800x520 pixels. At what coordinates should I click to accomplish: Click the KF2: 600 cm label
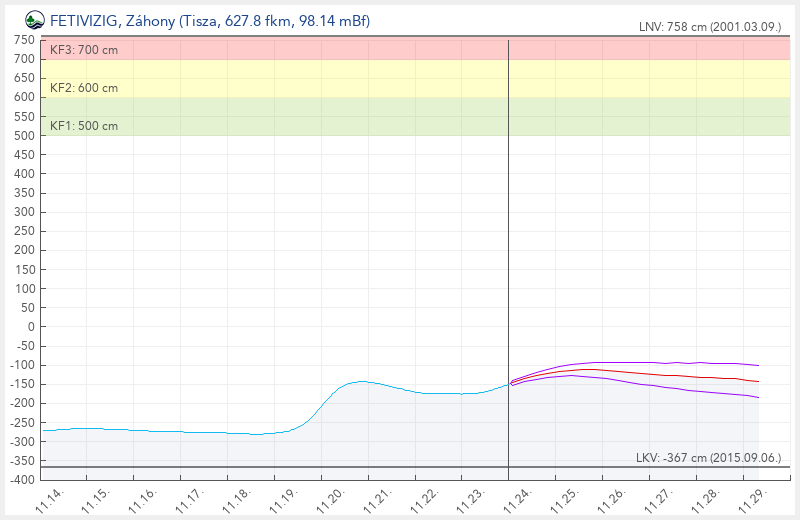click(84, 88)
